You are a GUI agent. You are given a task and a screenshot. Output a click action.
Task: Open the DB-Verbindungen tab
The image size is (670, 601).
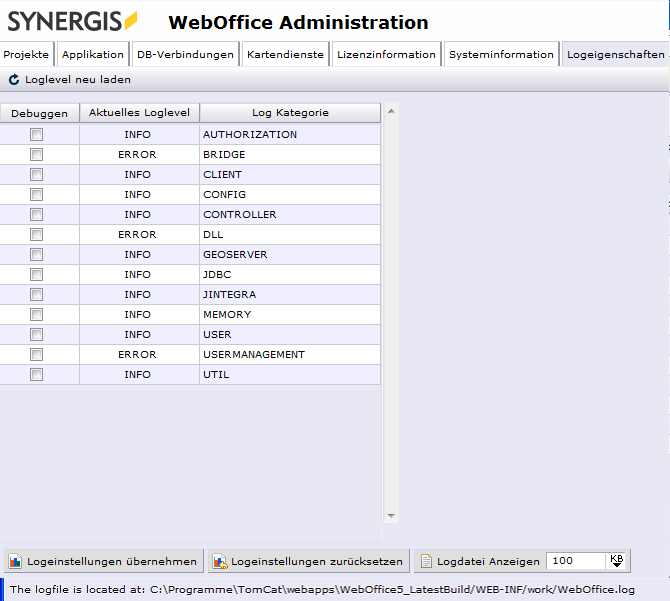click(x=185, y=55)
